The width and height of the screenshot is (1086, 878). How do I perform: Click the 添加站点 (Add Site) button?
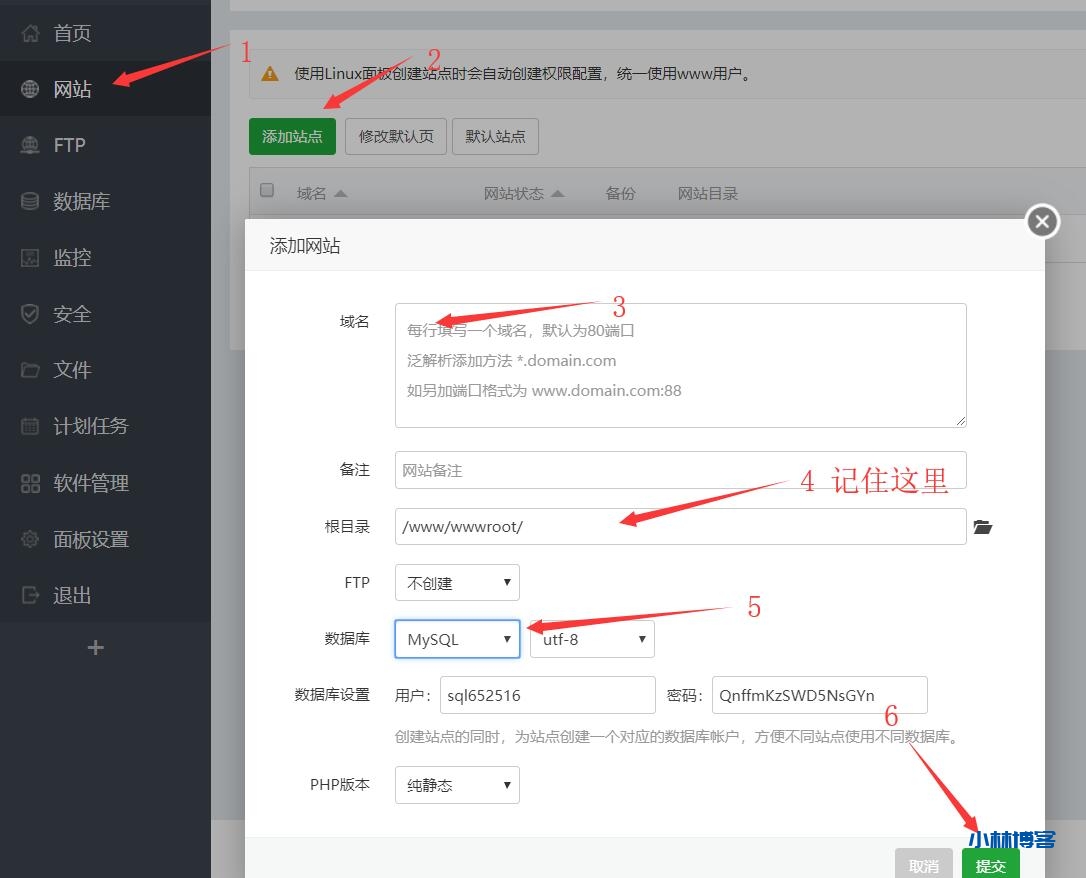[x=292, y=136]
